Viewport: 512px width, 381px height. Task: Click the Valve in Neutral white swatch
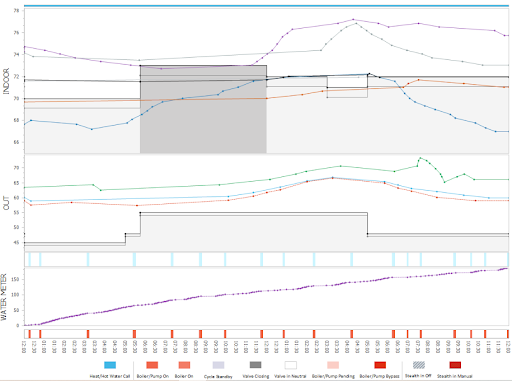(291, 365)
